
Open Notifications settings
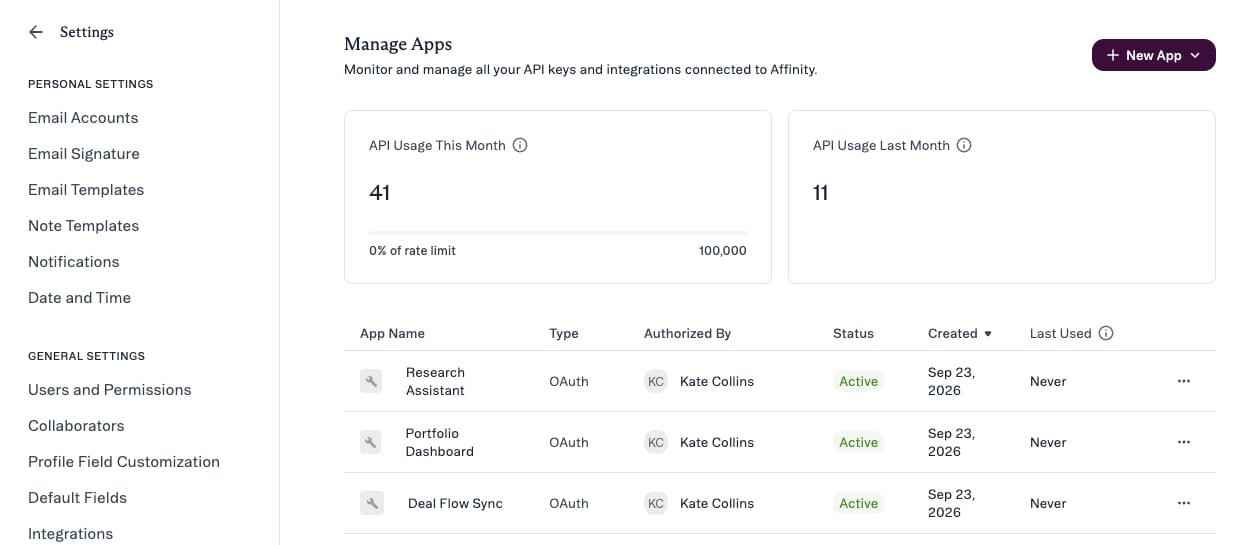pyautogui.click(x=74, y=262)
